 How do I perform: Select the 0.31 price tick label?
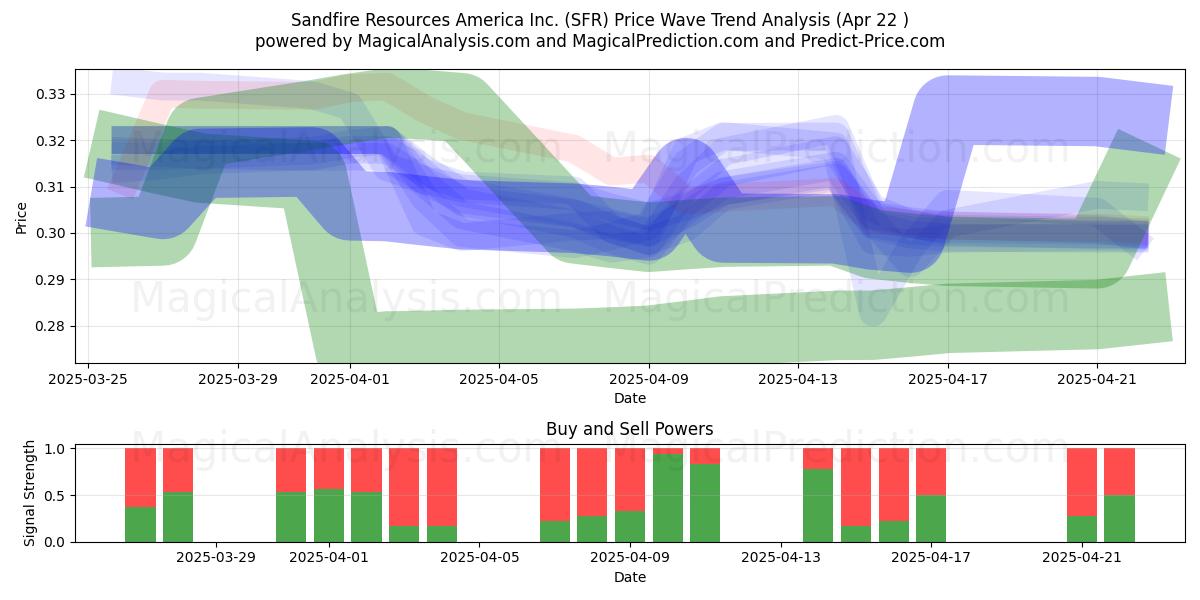point(50,187)
